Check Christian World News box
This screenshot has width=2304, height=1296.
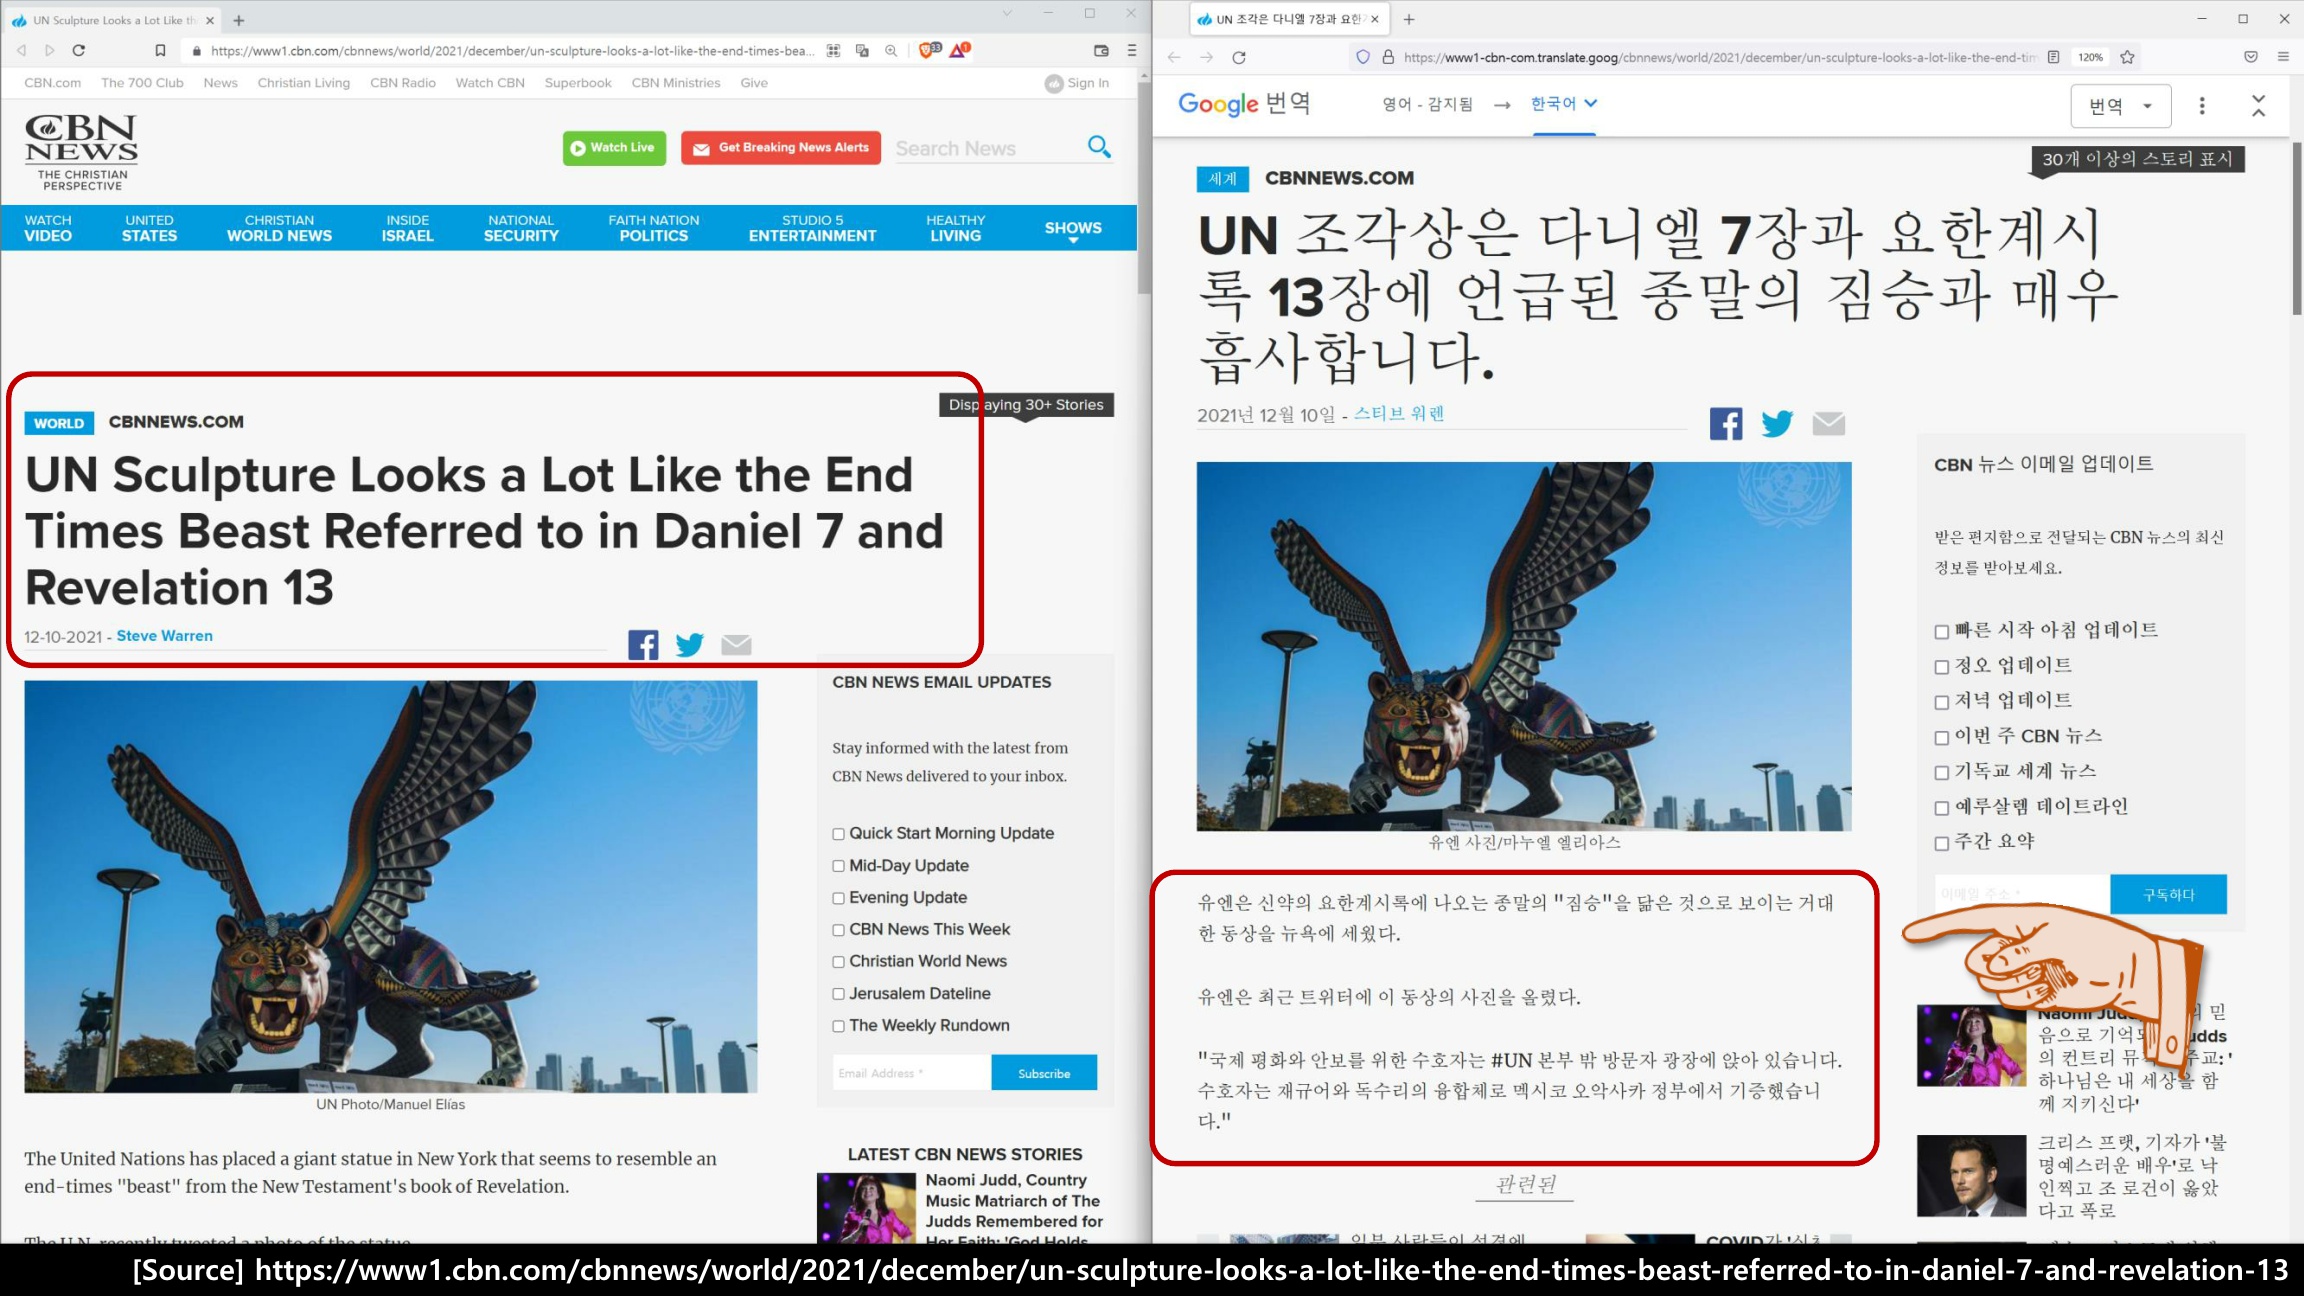click(839, 962)
